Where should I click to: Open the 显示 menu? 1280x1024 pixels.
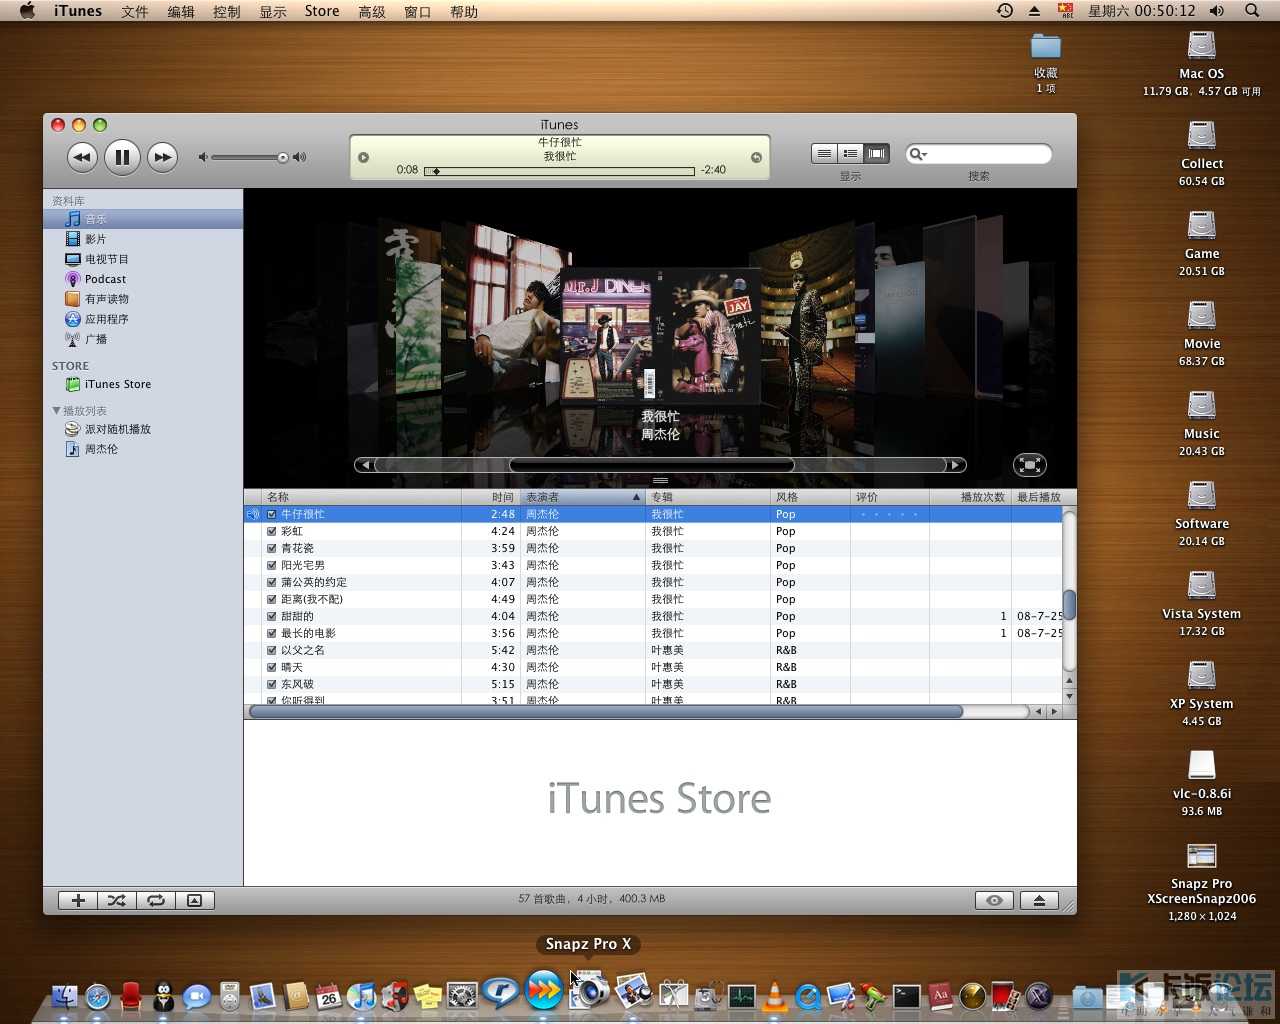pyautogui.click(x=273, y=11)
